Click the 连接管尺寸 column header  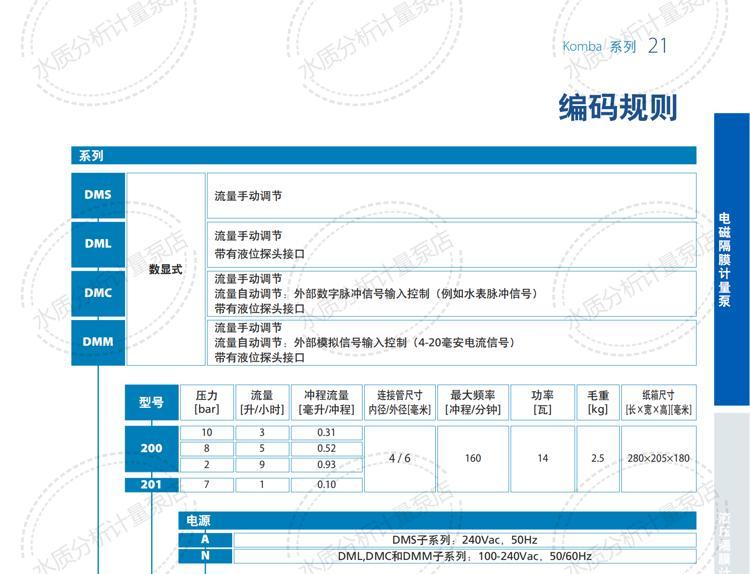pyautogui.click(x=400, y=402)
